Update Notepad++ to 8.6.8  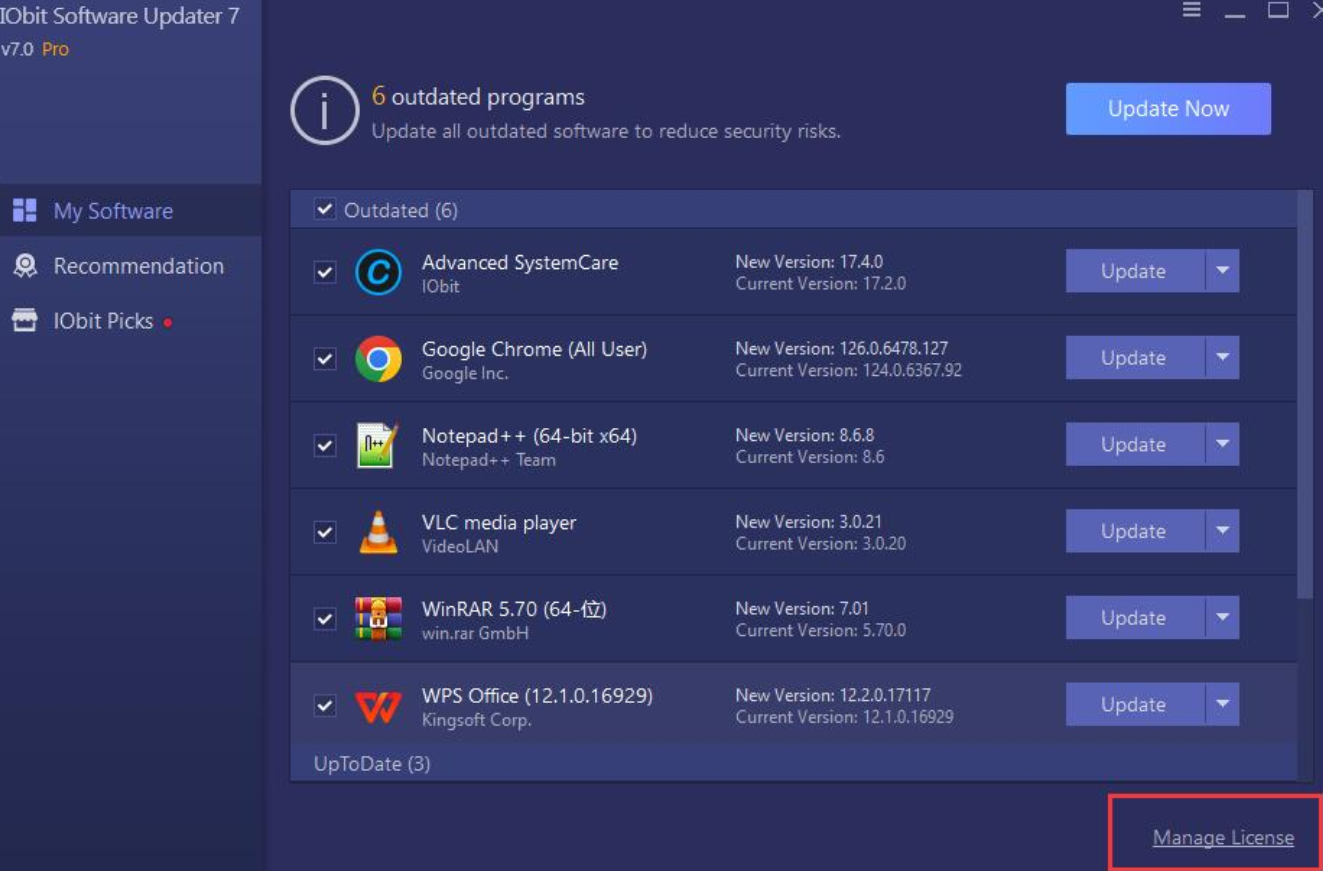click(x=1134, y=444)
